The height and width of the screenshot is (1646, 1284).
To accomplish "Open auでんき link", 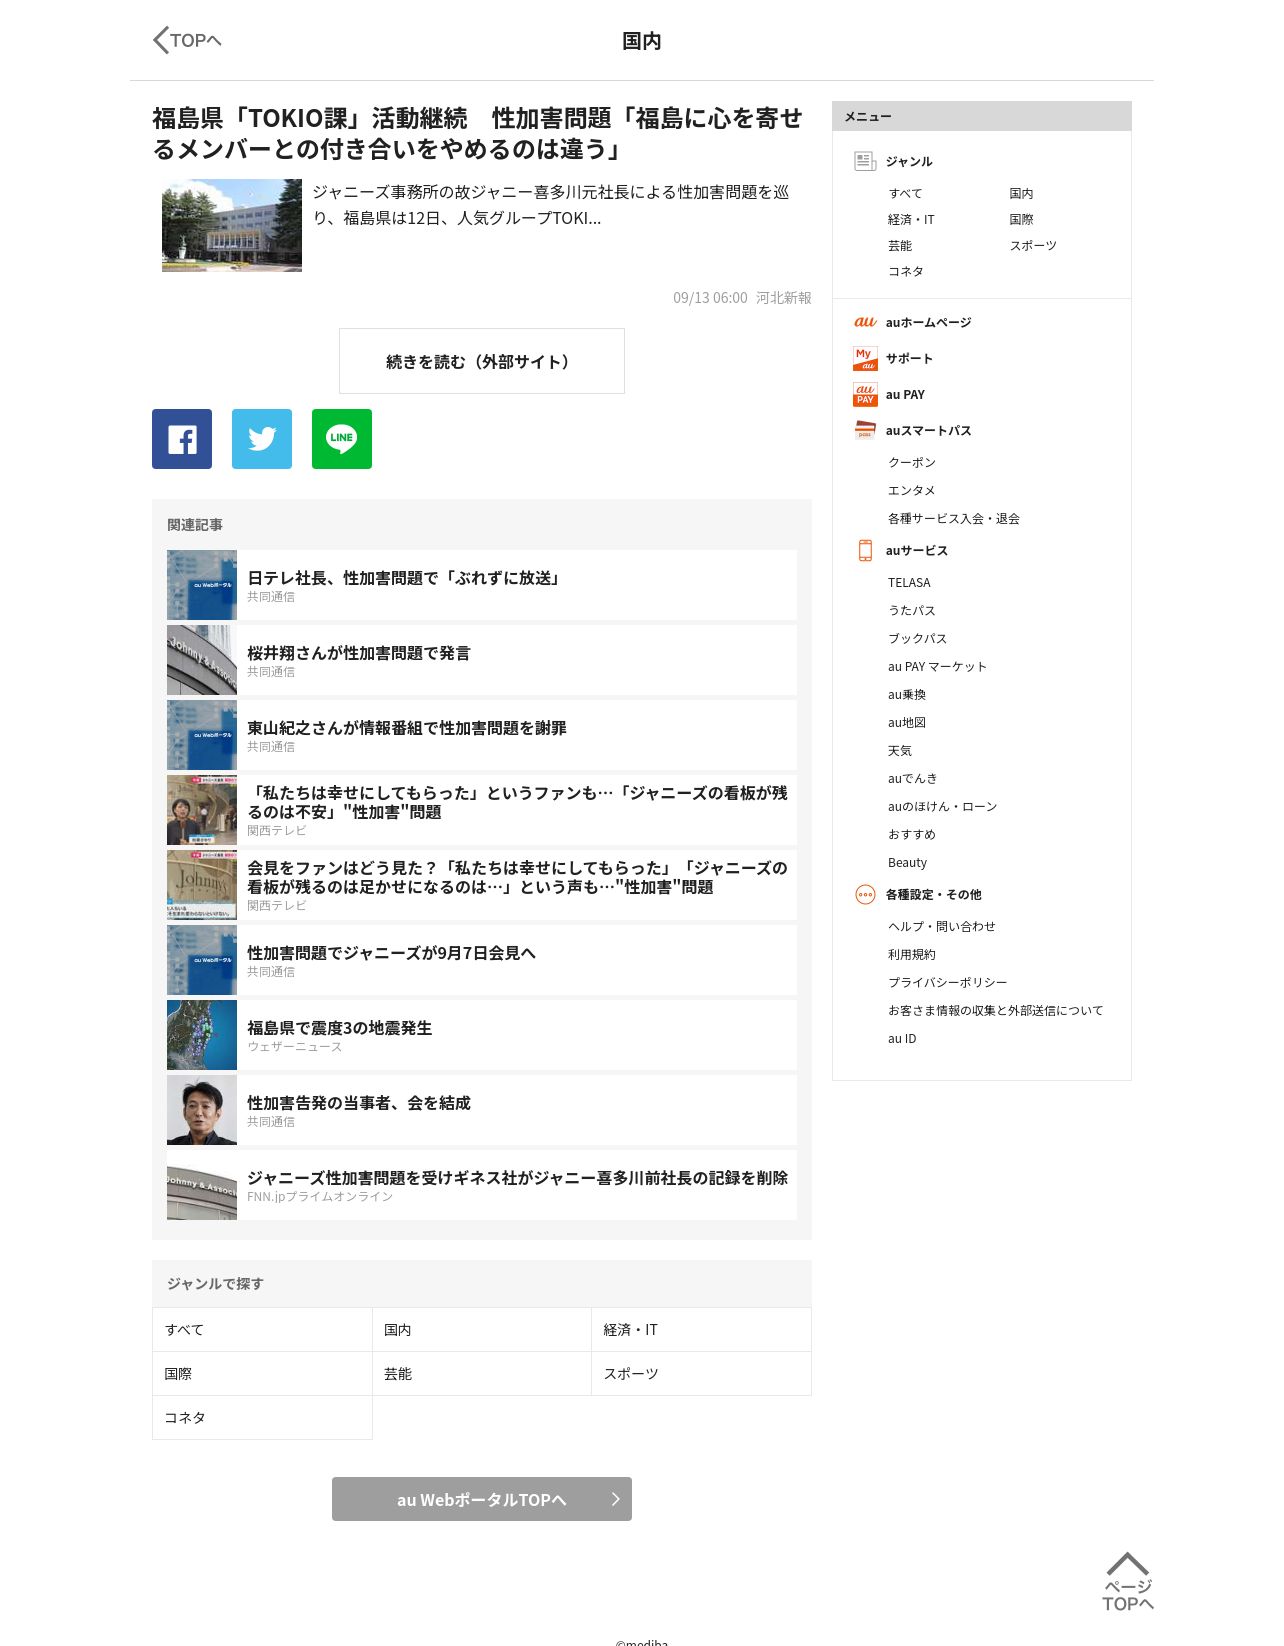I will (x=912, y=778).
